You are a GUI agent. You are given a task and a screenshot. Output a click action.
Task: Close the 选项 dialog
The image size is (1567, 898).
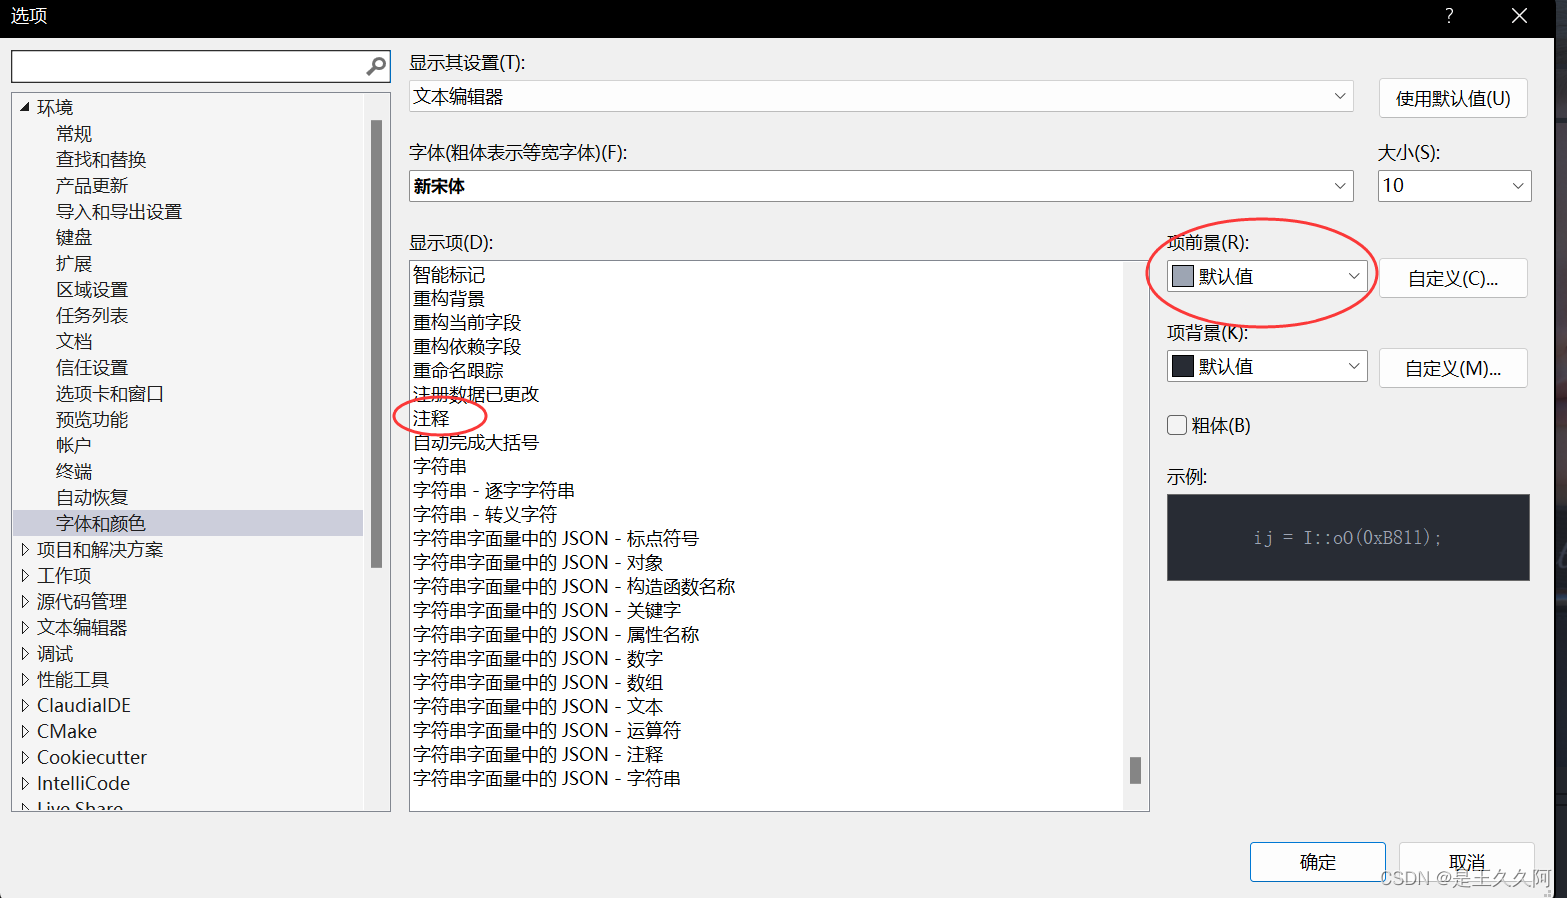(x=1519, y=16)
